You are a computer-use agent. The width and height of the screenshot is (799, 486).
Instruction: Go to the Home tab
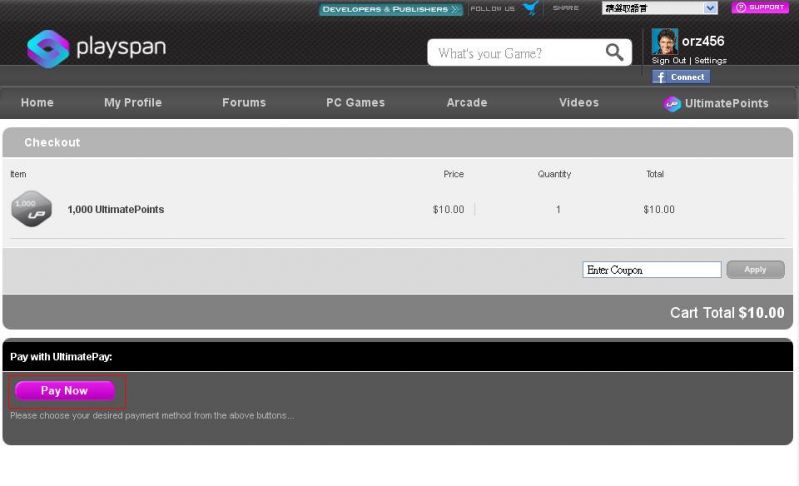pos(37,103)
